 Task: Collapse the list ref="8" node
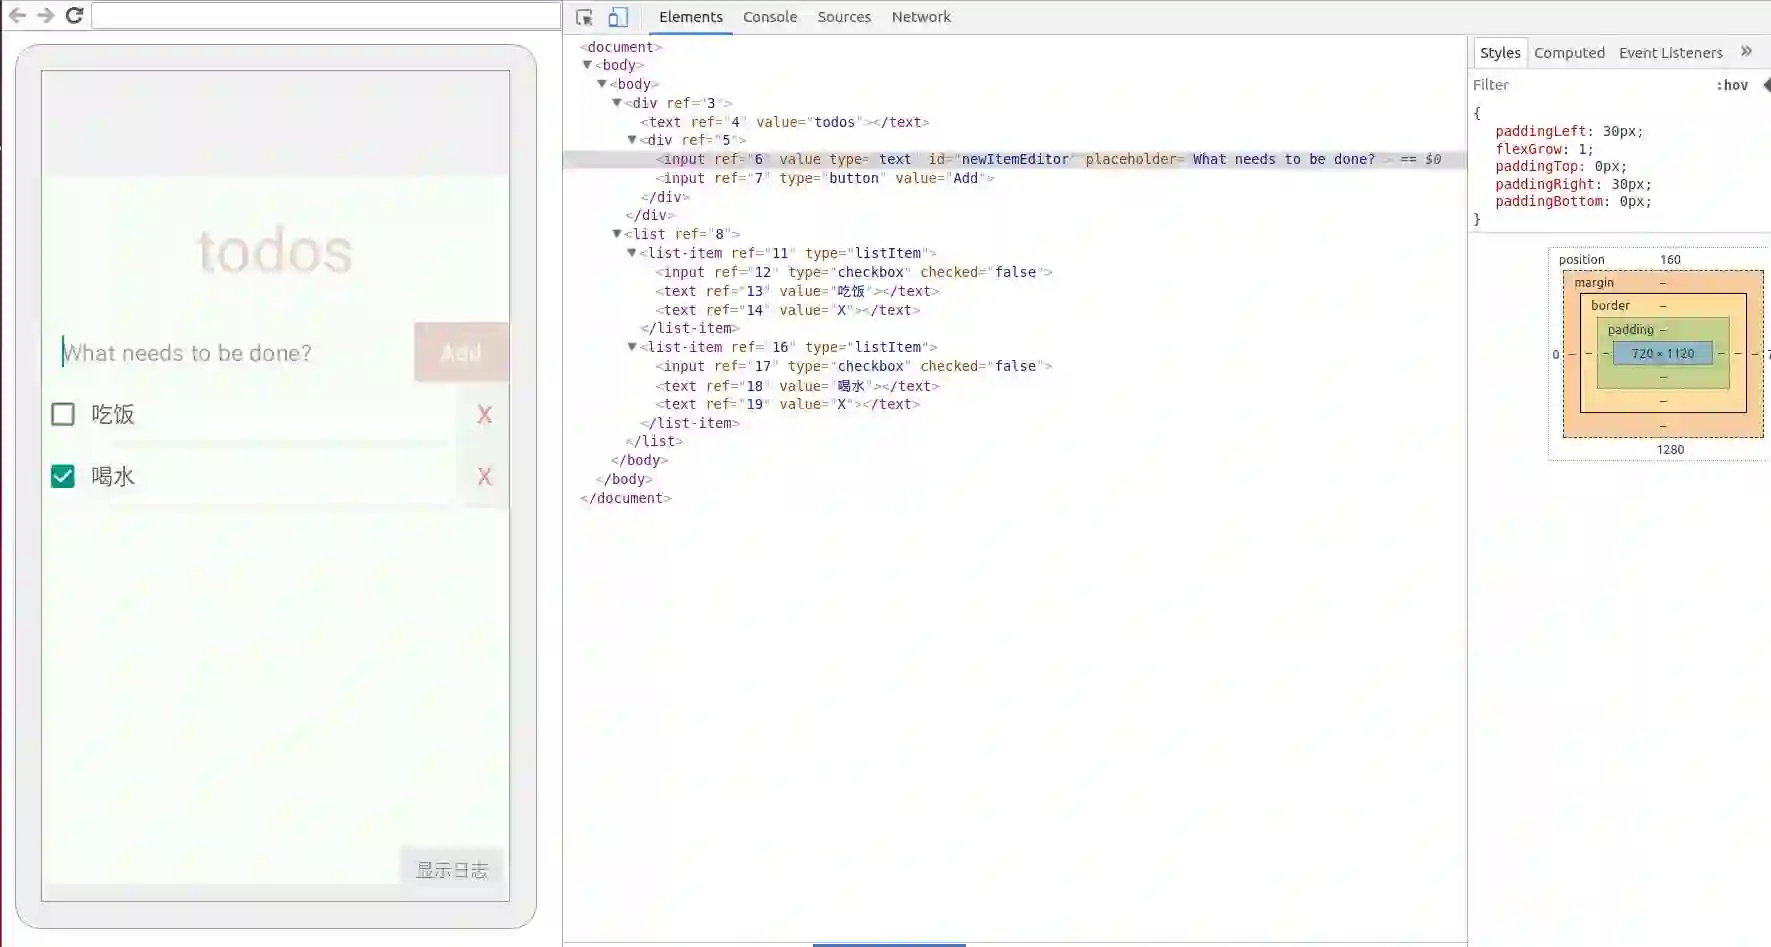(x=617, y=234)
